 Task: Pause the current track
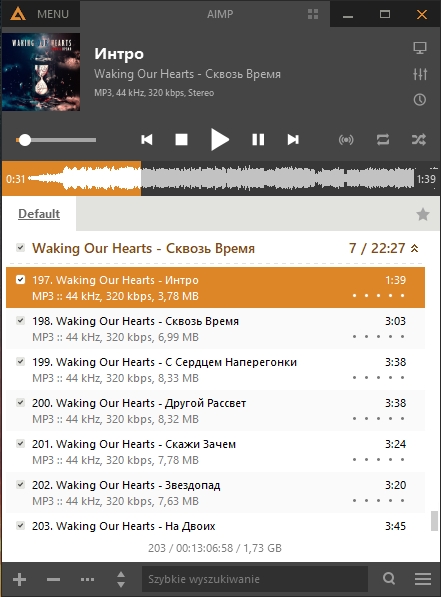click(258, 140)
